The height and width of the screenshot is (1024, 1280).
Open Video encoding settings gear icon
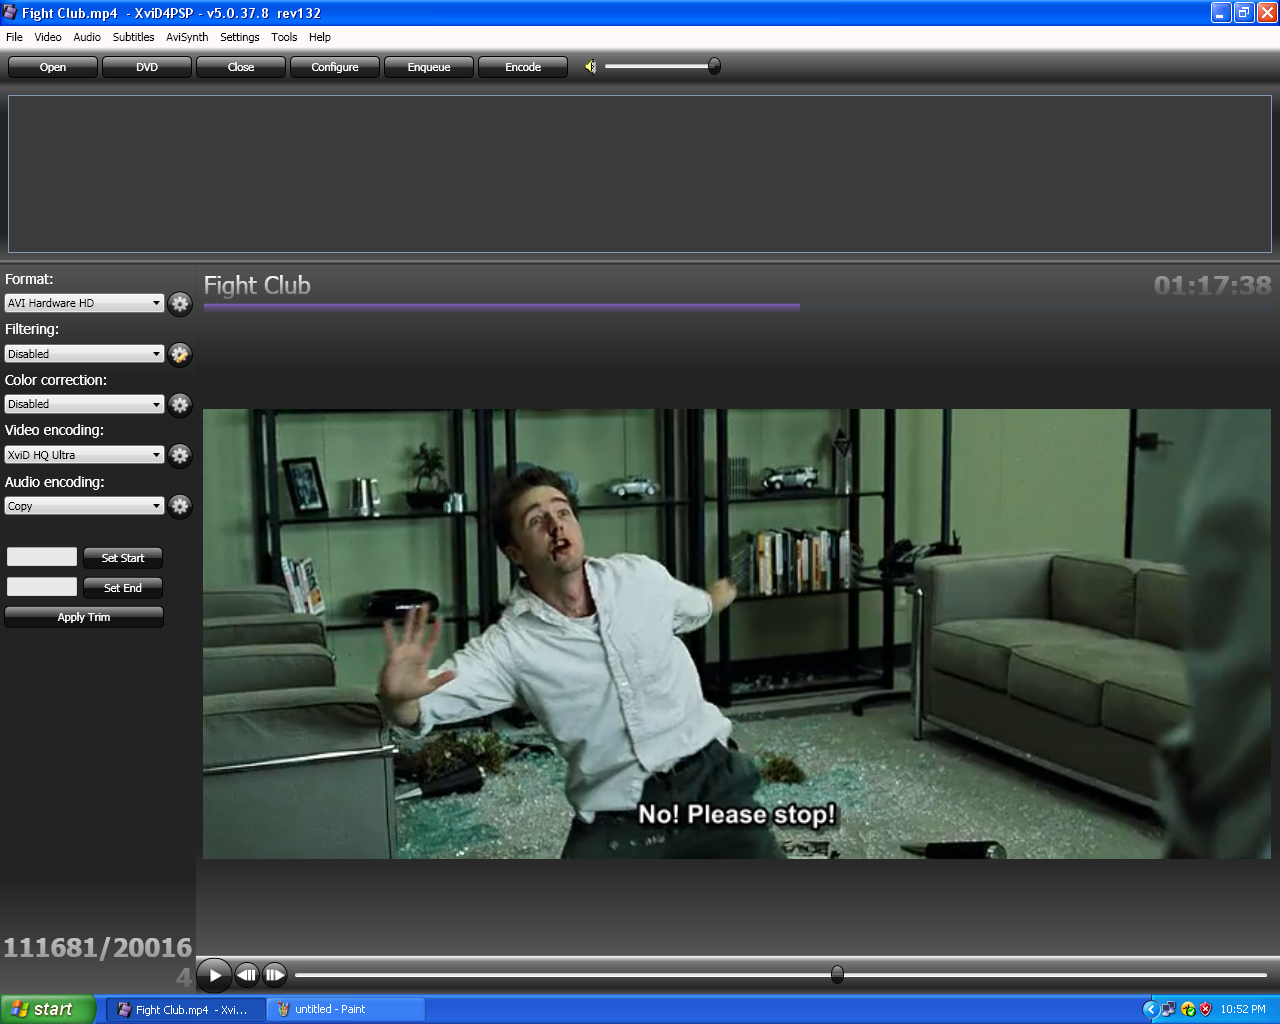[x=180, y=455]
